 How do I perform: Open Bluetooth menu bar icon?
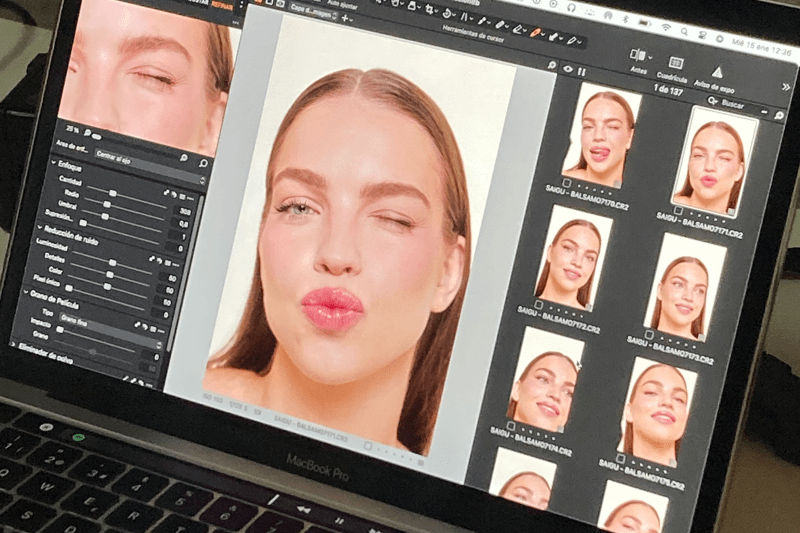626,19
